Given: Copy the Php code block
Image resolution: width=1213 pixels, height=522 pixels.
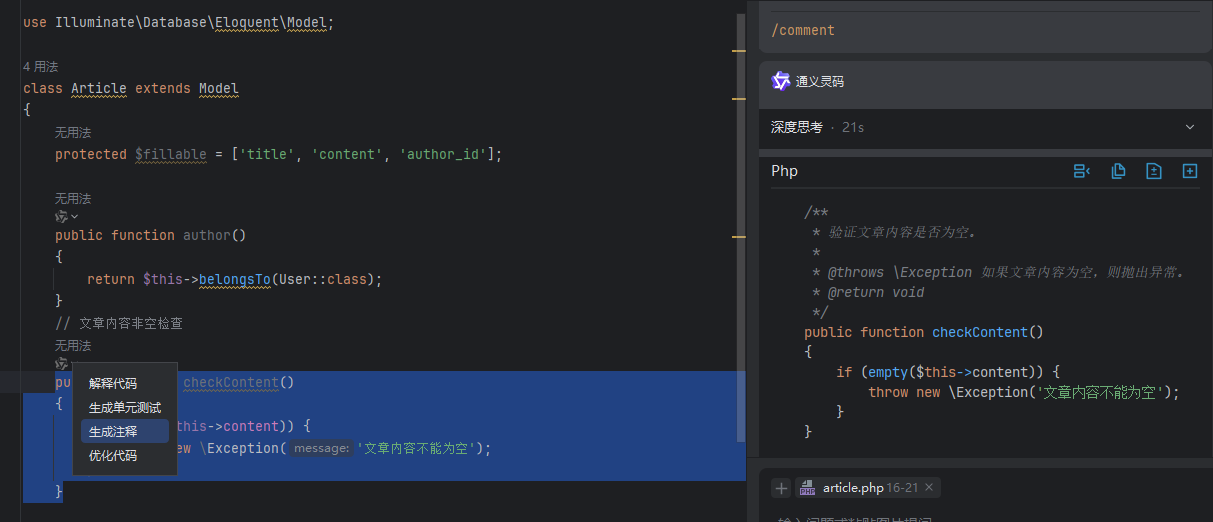Looking at the screenshot, I should 1118,171.
